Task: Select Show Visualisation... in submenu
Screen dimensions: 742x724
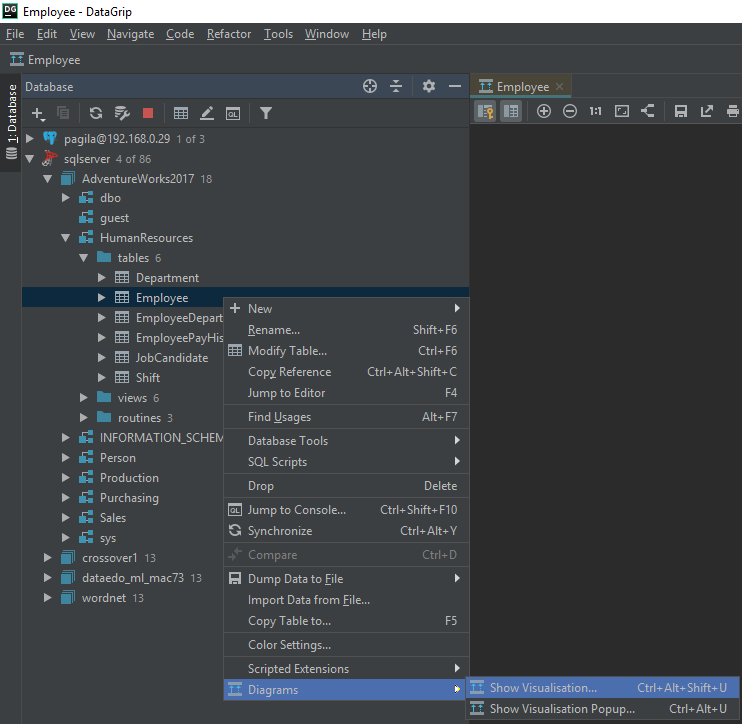Action: pyautogui.click(x=543, y=688)
